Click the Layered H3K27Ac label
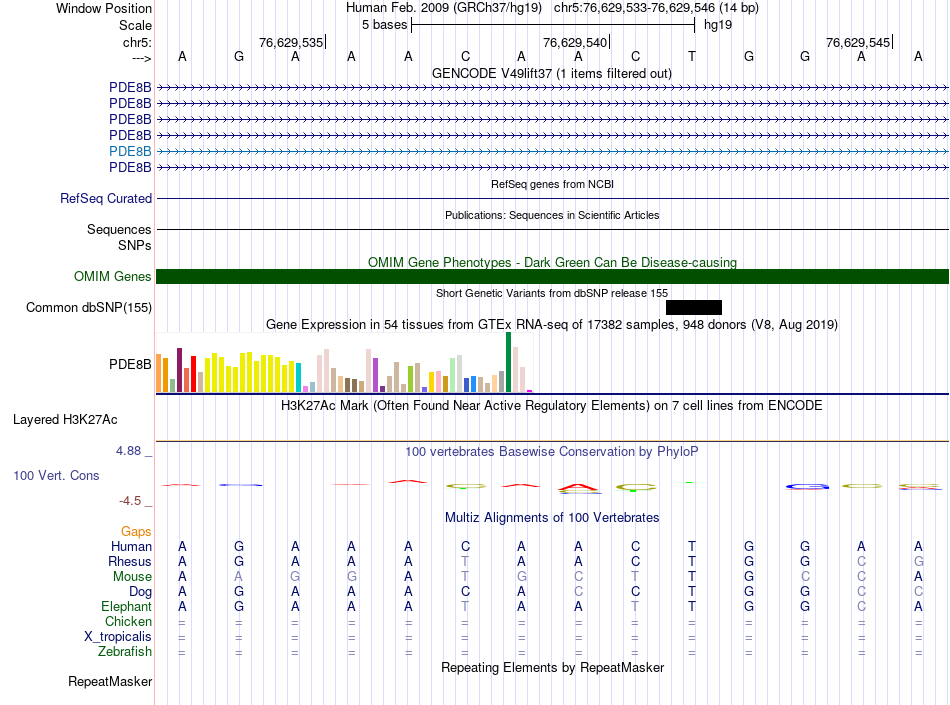This screenshot has height=705, width=950. 65,420
